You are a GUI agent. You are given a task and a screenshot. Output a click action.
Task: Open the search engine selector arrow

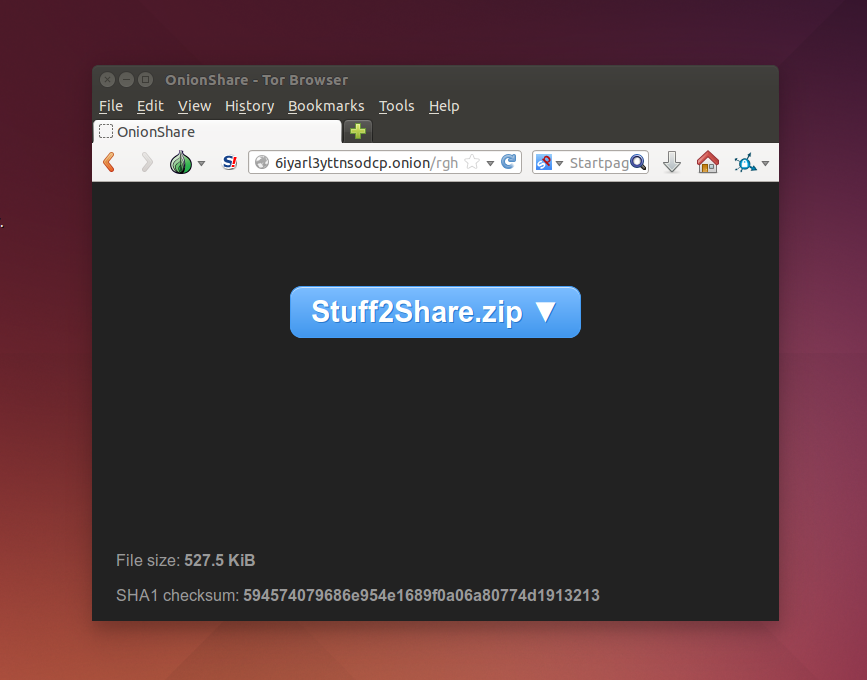(559, 163)
